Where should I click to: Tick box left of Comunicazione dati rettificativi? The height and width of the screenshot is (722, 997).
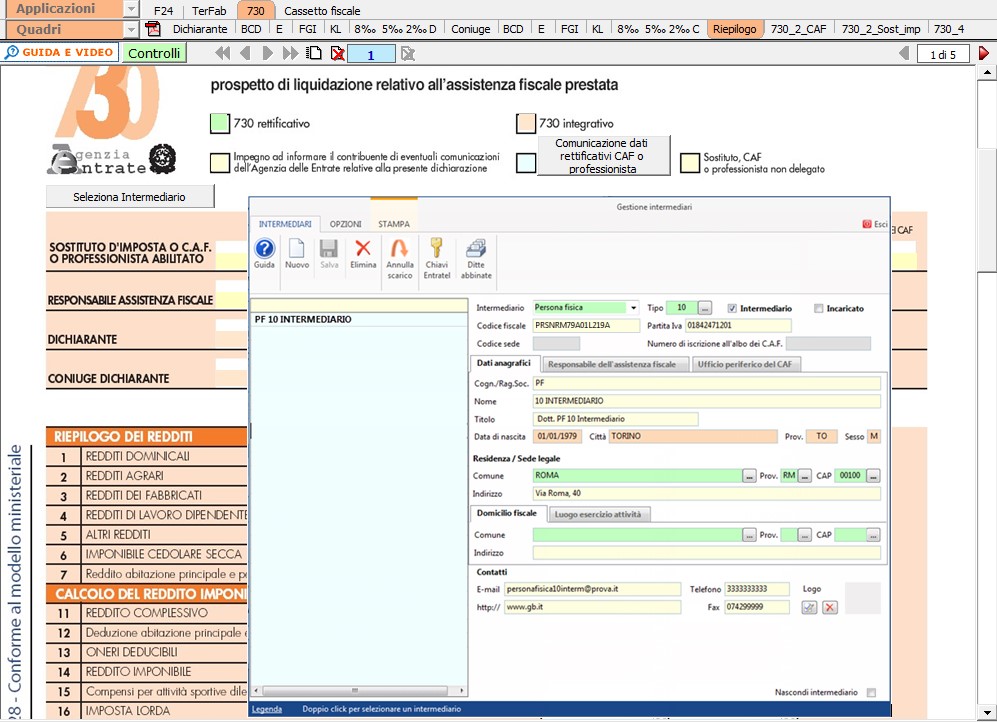click(x=526, y=163)
